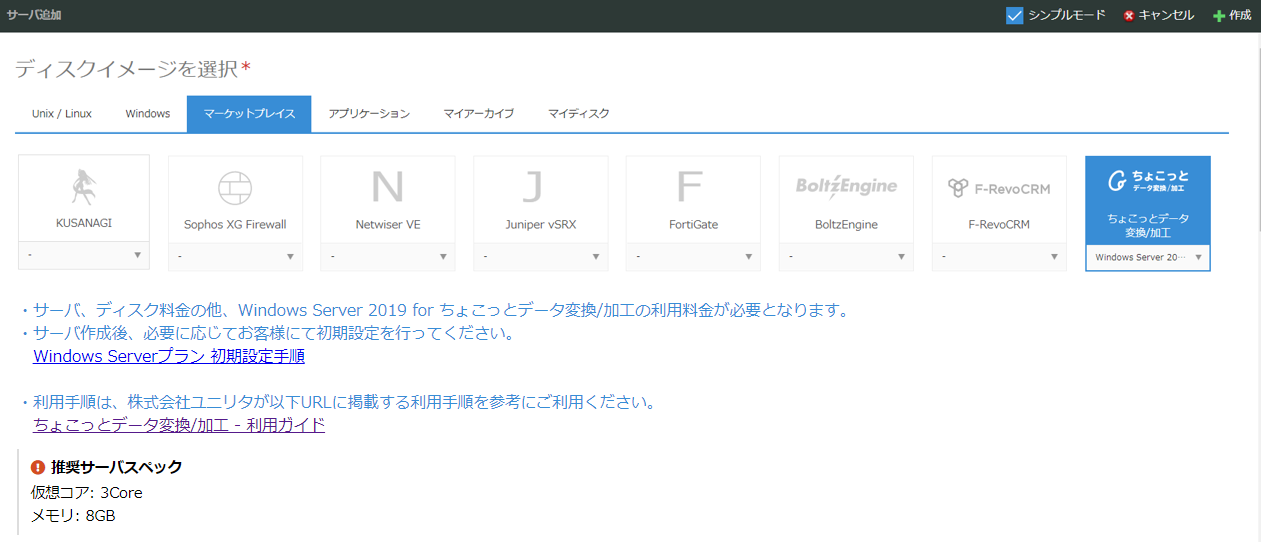The height and width of the screenshot is (542, 1261).
Task: Click the 仮想コア: 3Core text
Action: coord(86,492)
